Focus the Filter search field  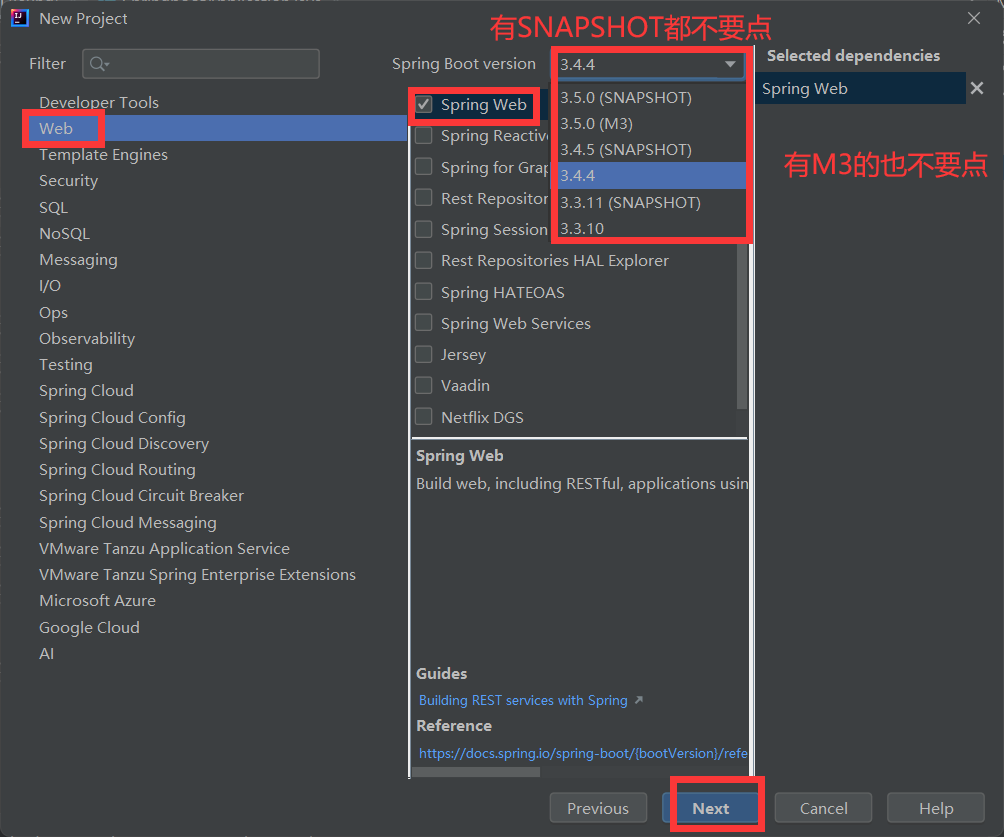click(201, 64)
